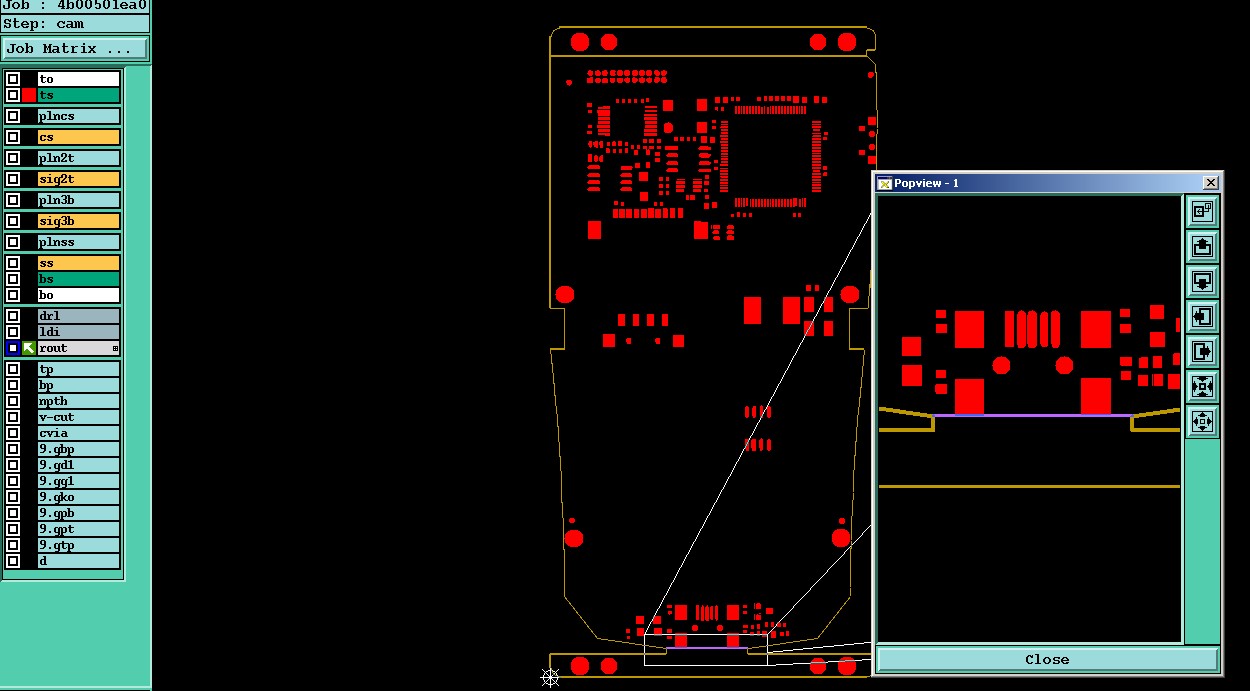The height and width of the screenshot is (691, 1250).
Task: Click the purple line in the Popview
Action: (x=1032, y=415)
